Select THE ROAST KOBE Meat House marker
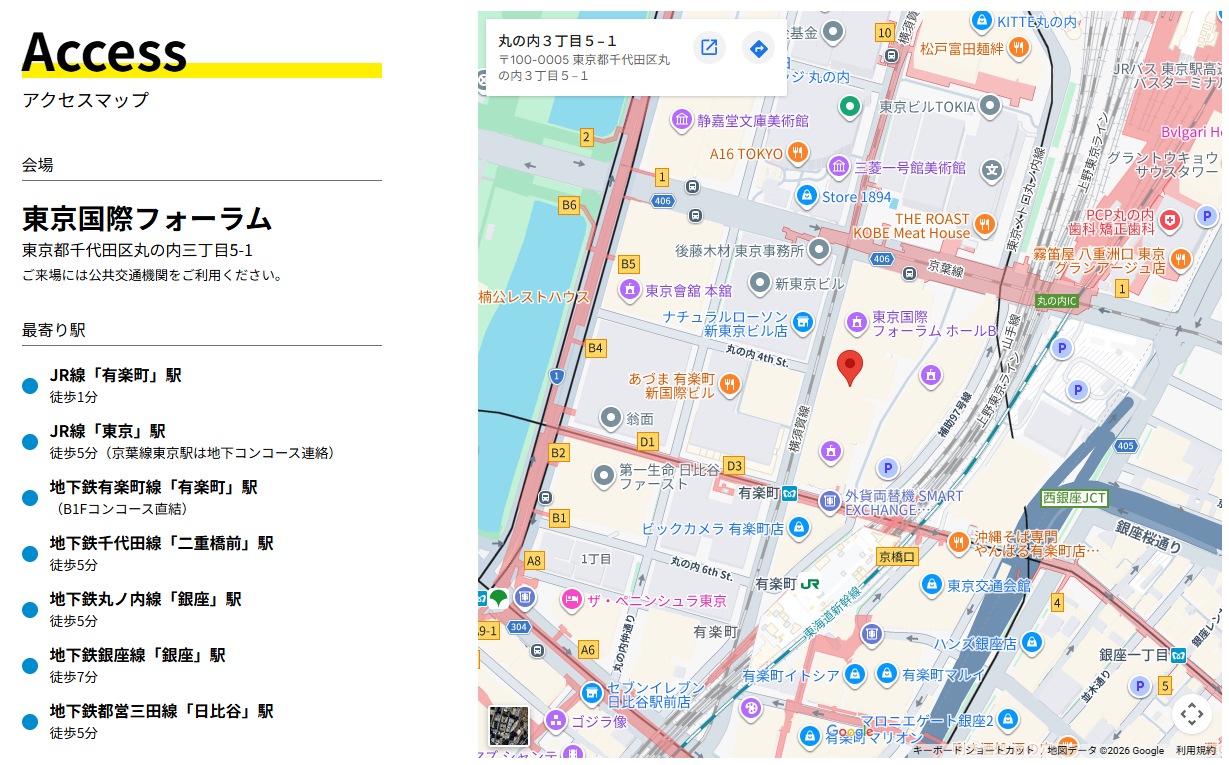 pos(985,224)
